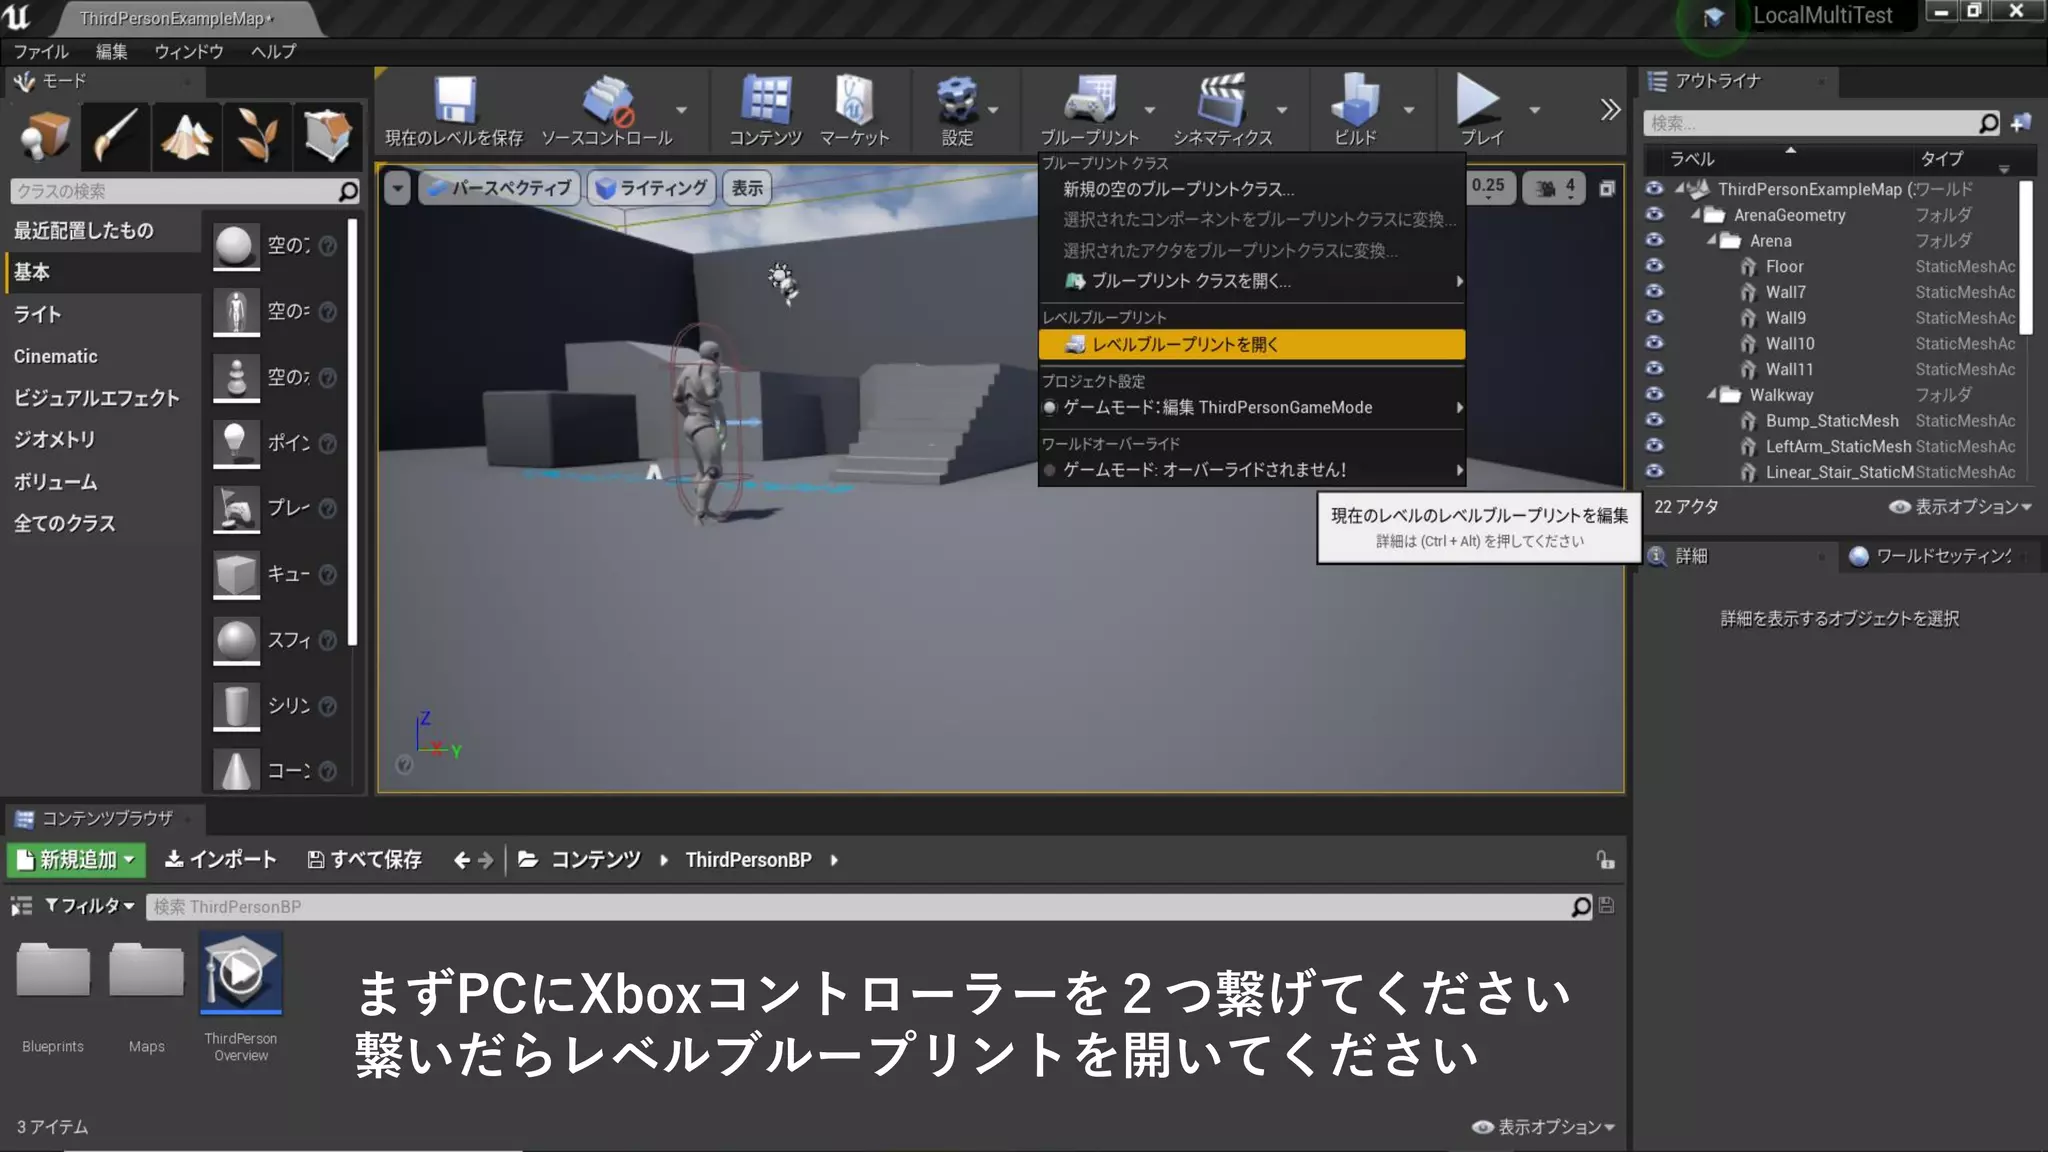Select the Geometry Editing mode icon

(327, 136)
